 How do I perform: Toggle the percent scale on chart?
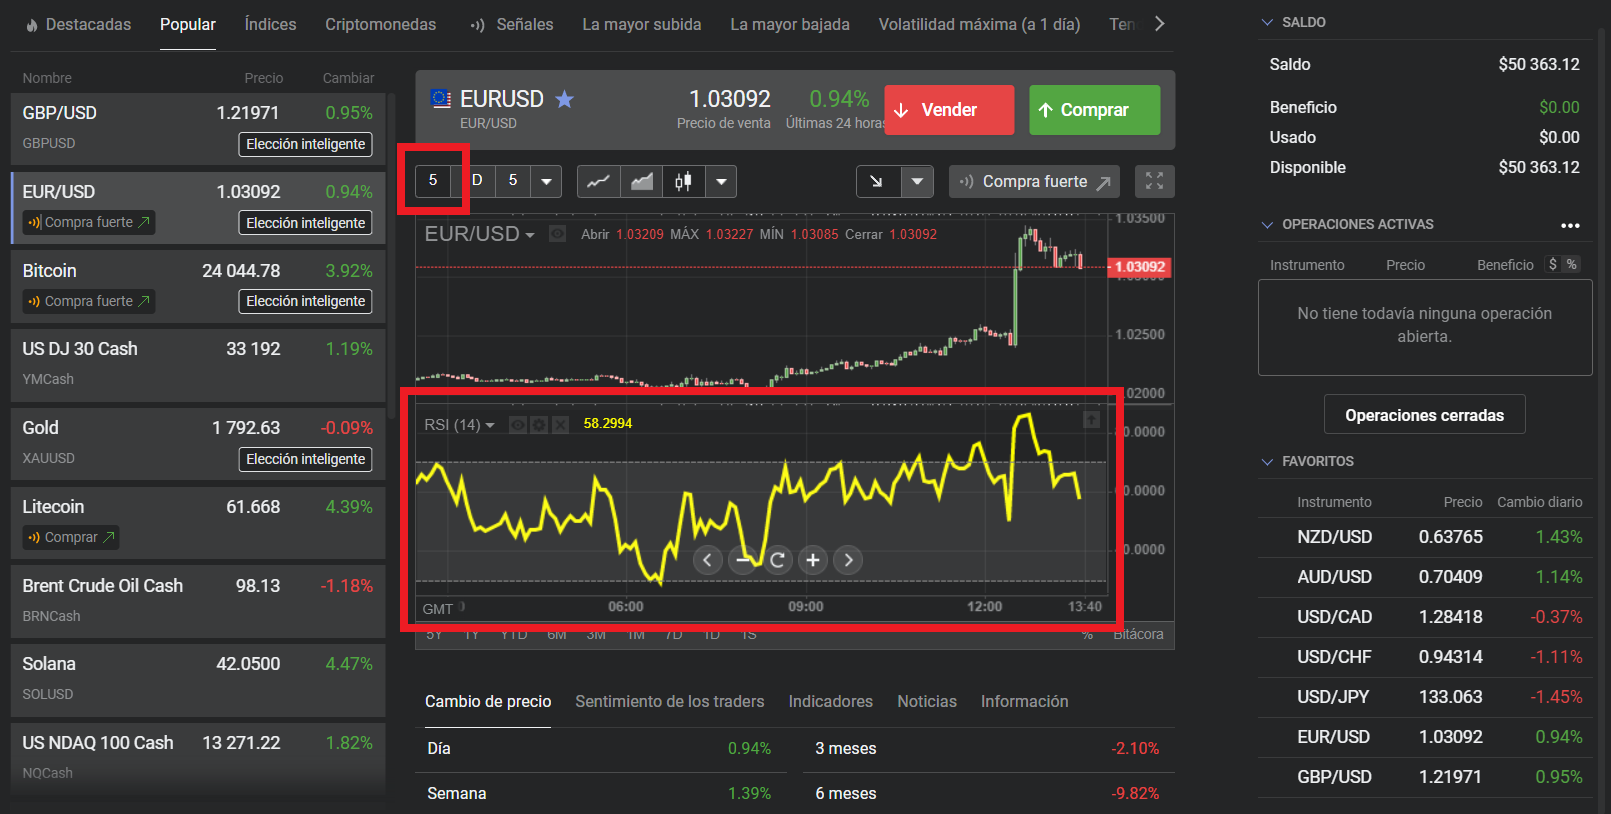pos(1087,634)
